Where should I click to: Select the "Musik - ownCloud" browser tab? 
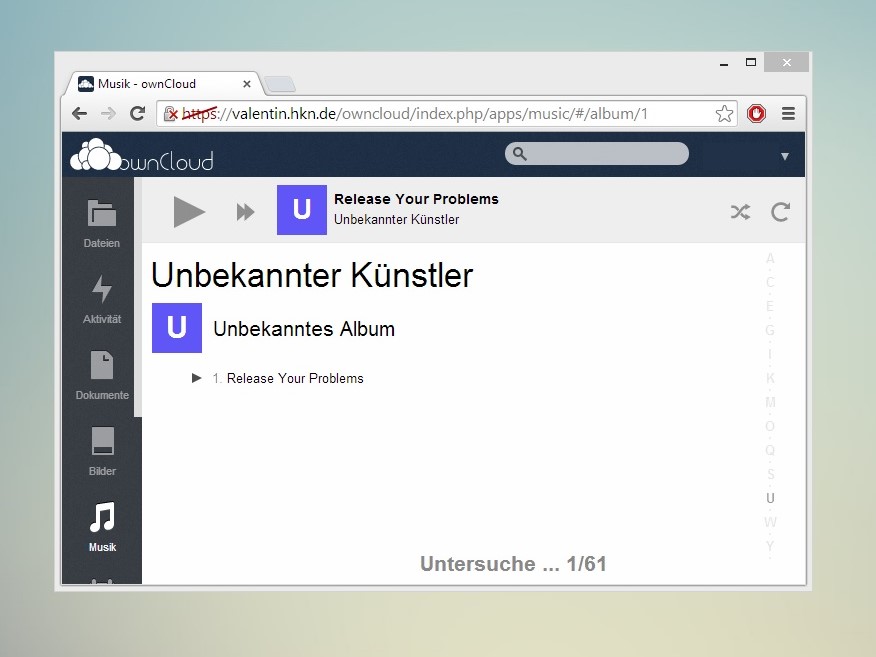point(162,84)
